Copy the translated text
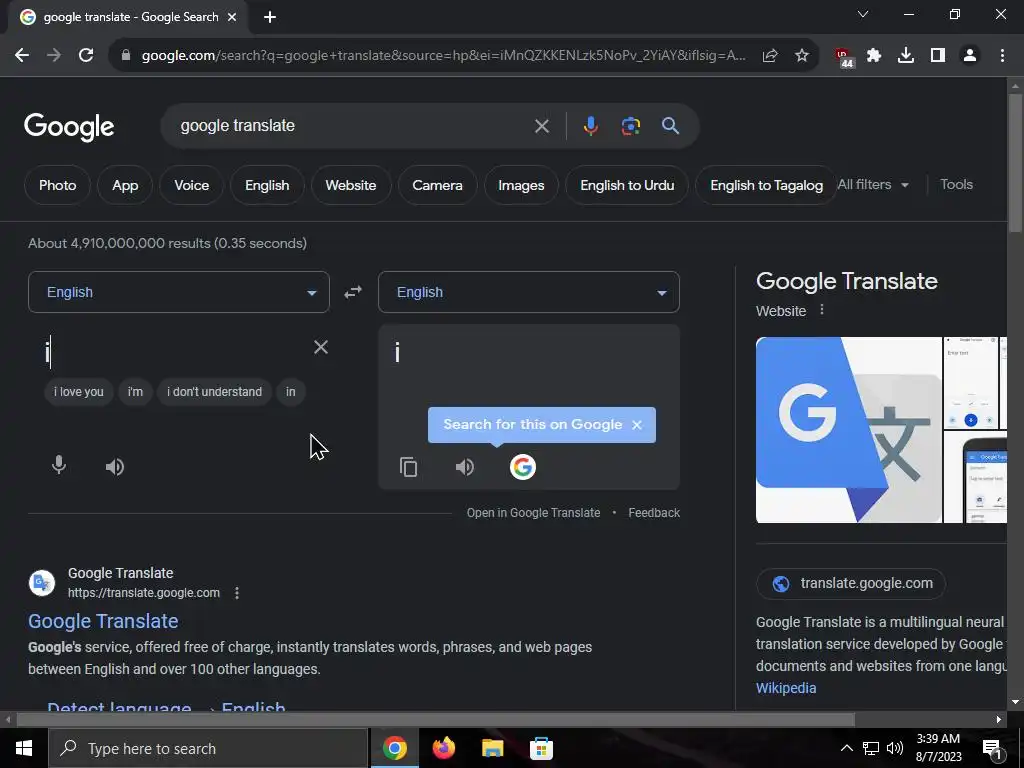1024x768 pixels. 409,467
